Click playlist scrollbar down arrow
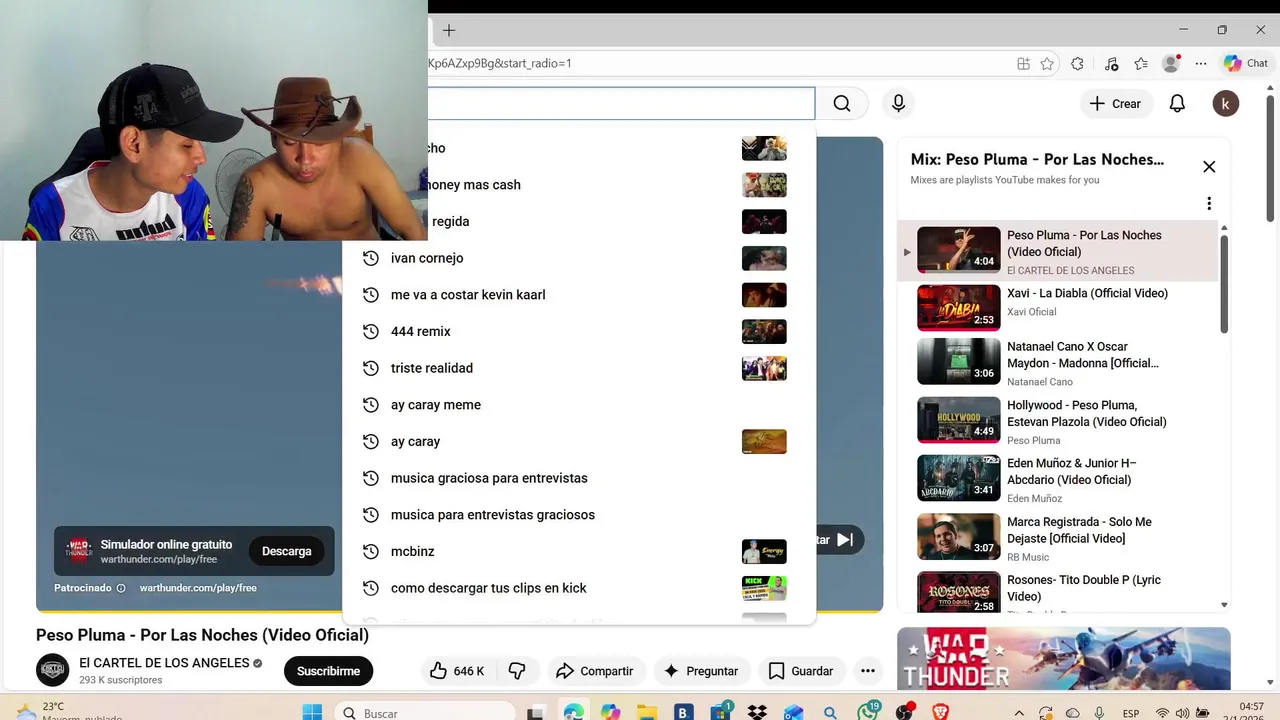 (x=1224, y=605)
